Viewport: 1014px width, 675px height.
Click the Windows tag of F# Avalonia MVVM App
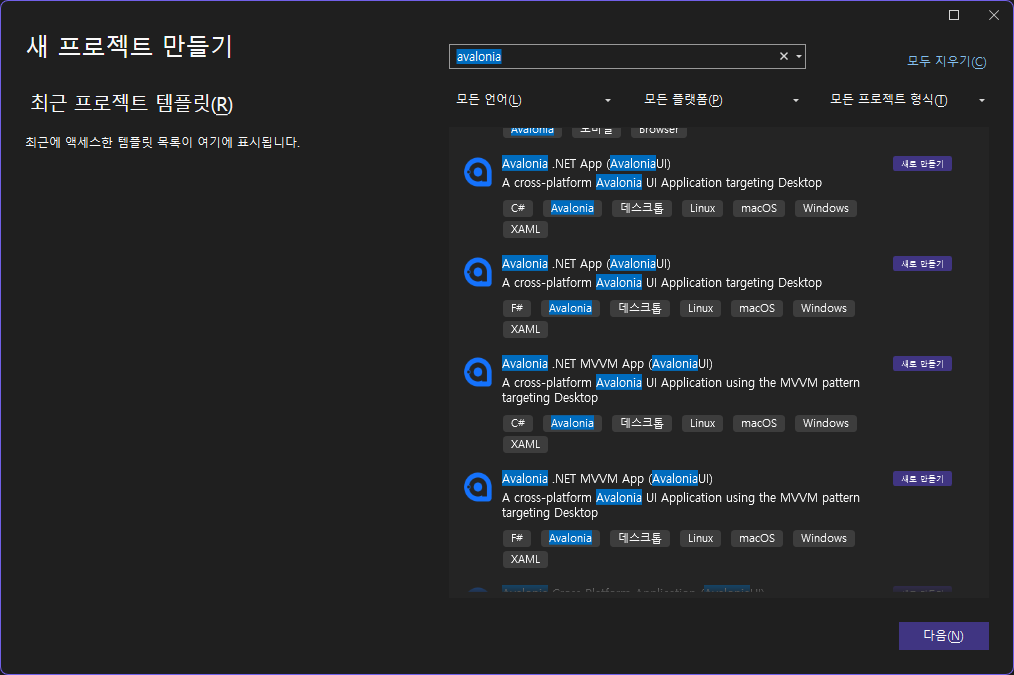pyautogui.click(x=824, y=539)
